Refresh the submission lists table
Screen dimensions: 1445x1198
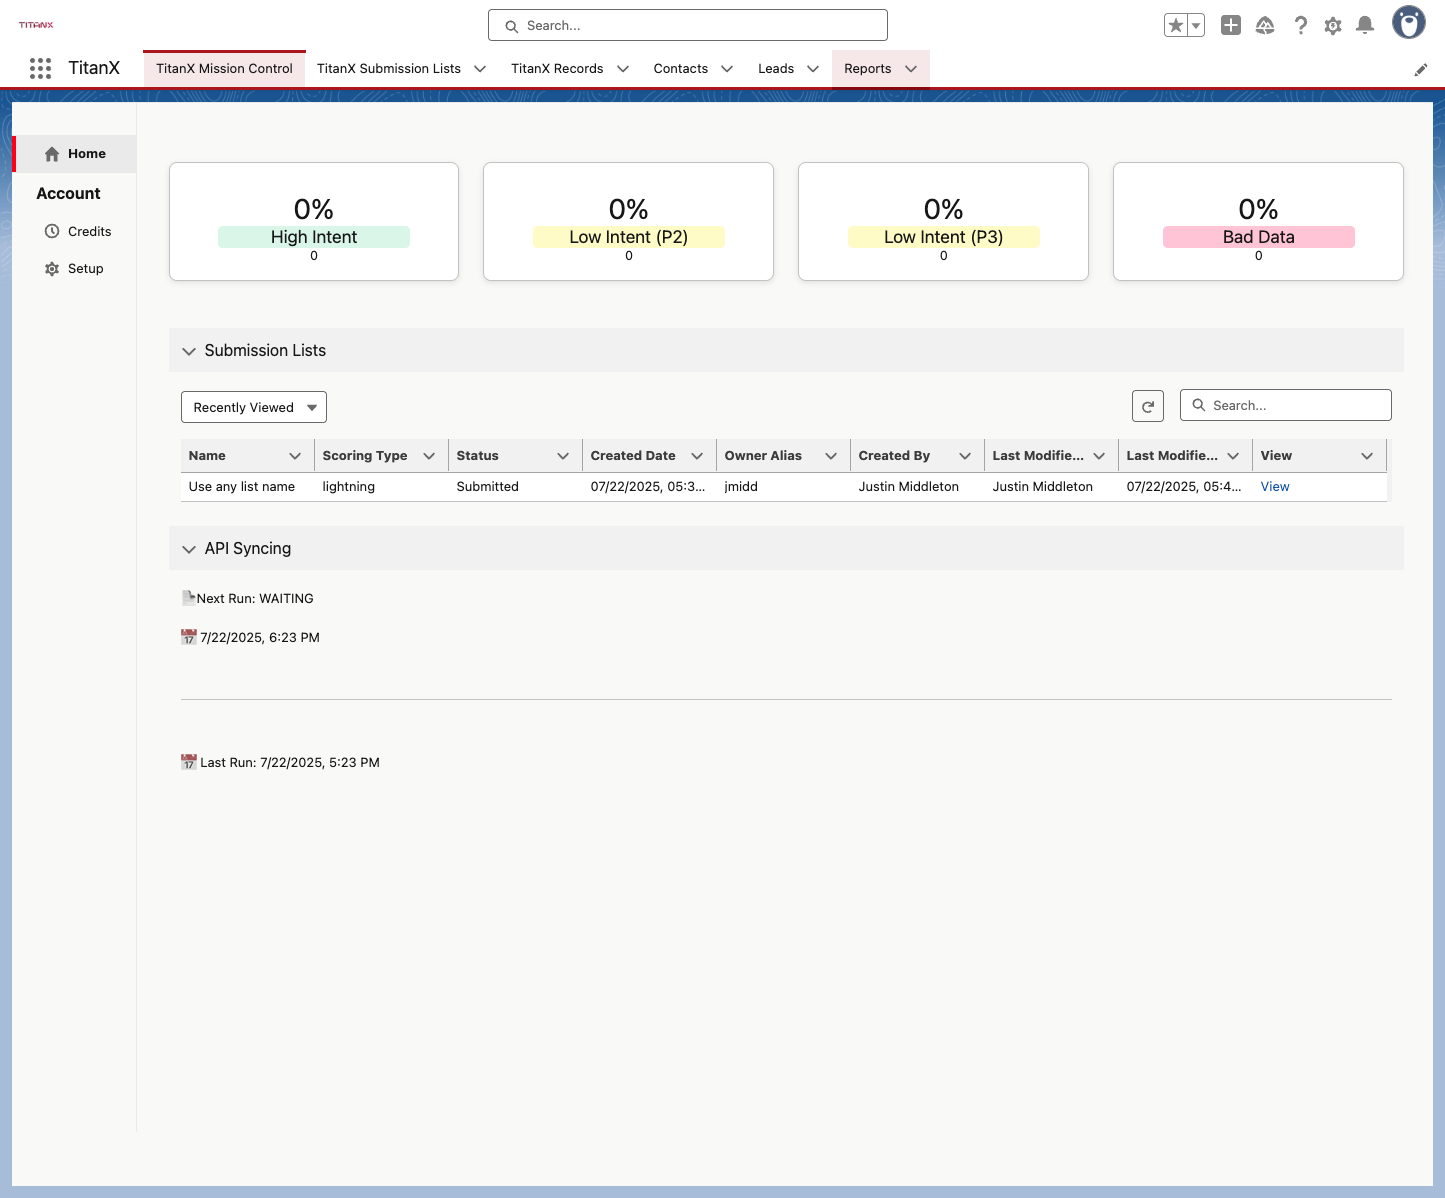1148,406
